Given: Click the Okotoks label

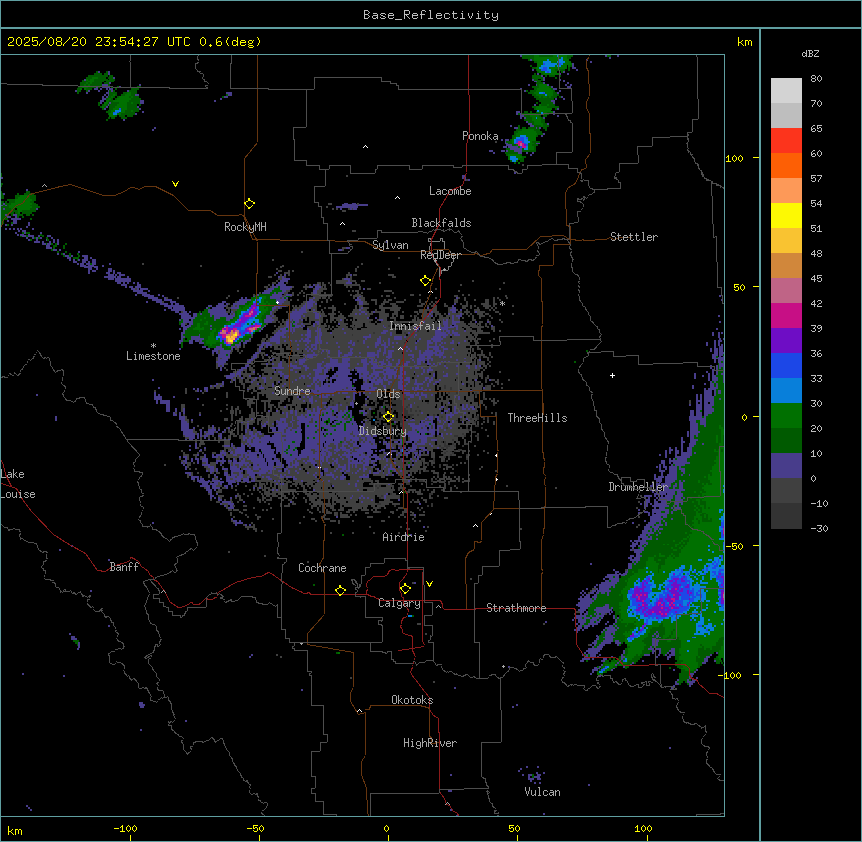Looking at the screenshot, I should point(412,700).
